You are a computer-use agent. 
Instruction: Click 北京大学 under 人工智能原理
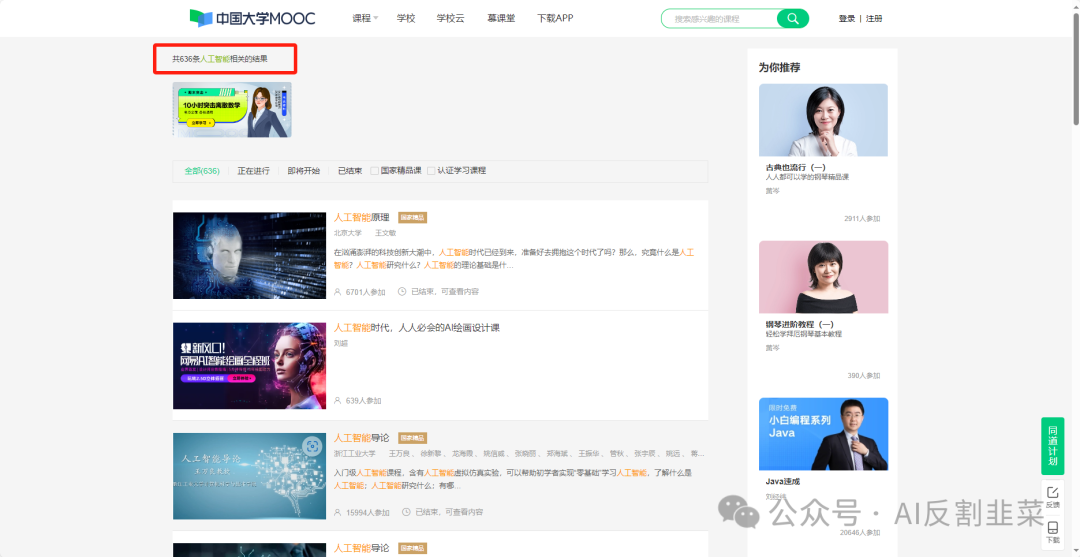tap(348, 233)
